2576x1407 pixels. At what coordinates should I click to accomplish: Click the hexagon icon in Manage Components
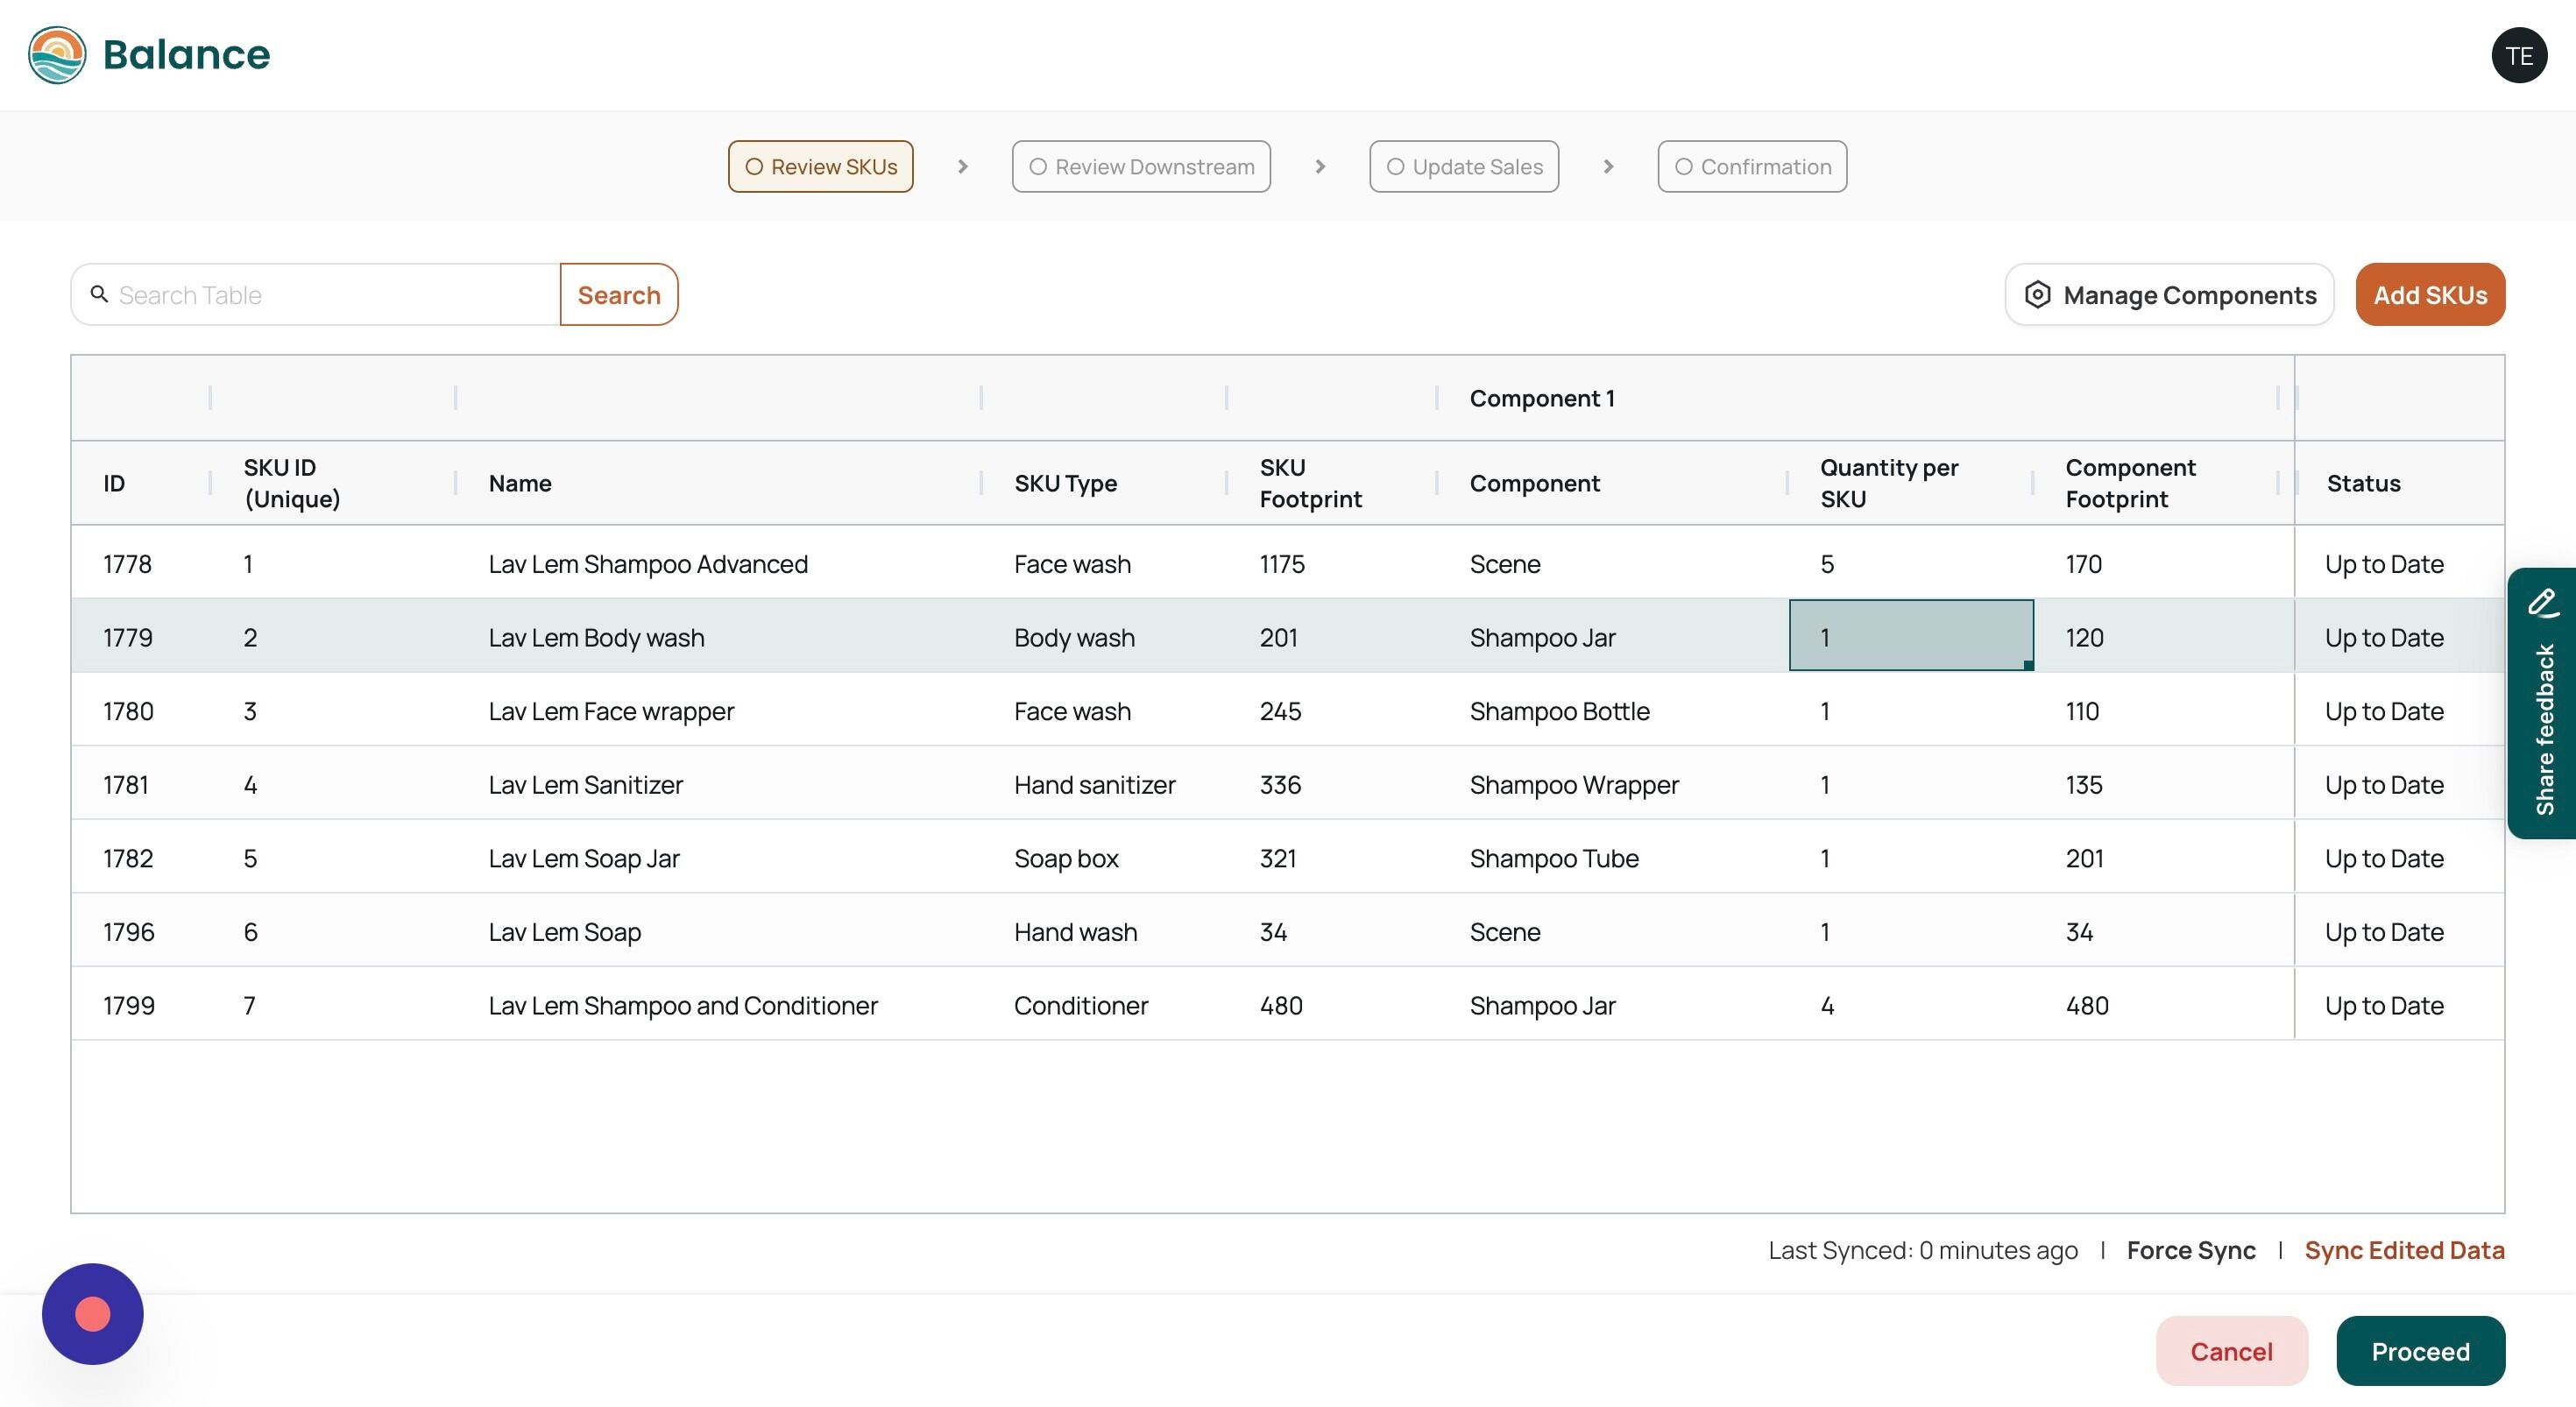tap(2037, 294)
